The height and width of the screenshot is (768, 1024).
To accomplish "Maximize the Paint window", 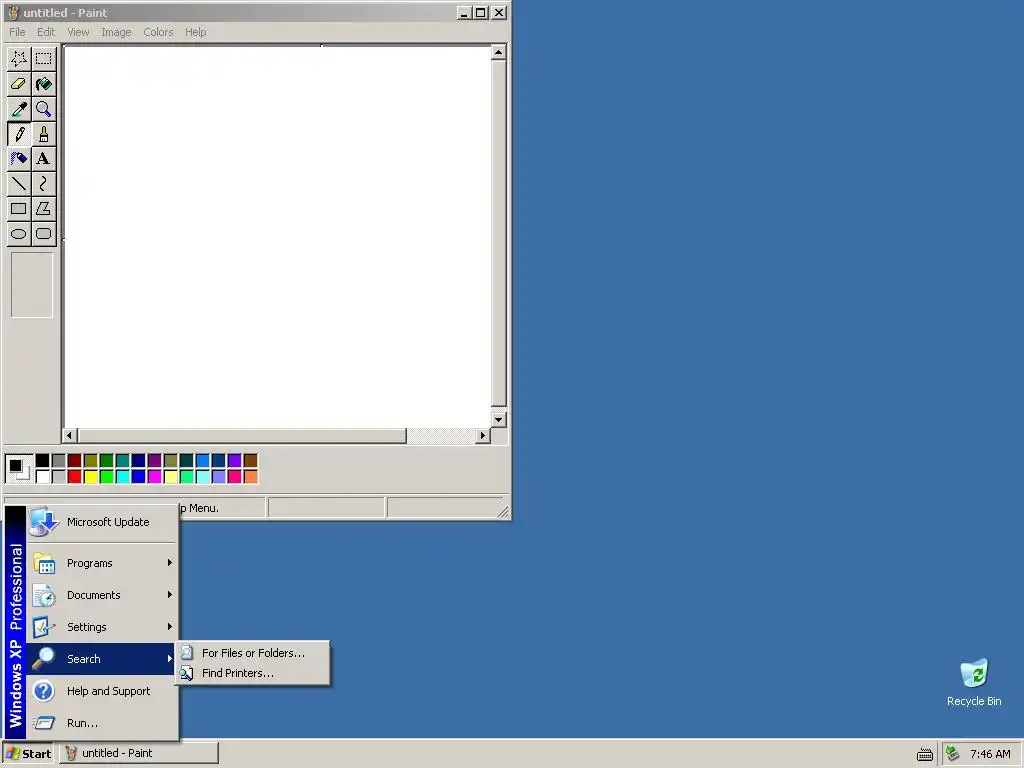I will [x=480, y=12].
